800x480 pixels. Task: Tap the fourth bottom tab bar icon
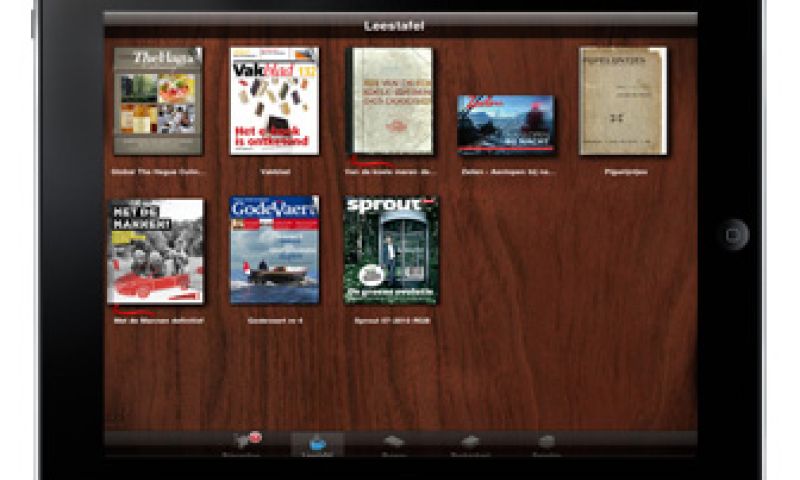tap(469, 442)
